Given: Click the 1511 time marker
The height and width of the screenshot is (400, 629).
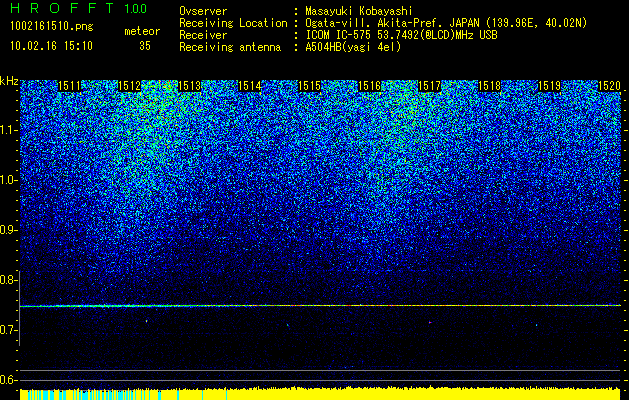Looking at the screenshot, I should pyautogui.click(x=69, y=86).
